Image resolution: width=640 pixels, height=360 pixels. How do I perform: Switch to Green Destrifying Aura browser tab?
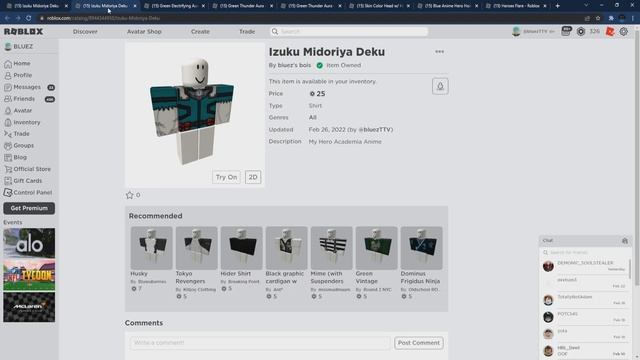pos(175,6)
